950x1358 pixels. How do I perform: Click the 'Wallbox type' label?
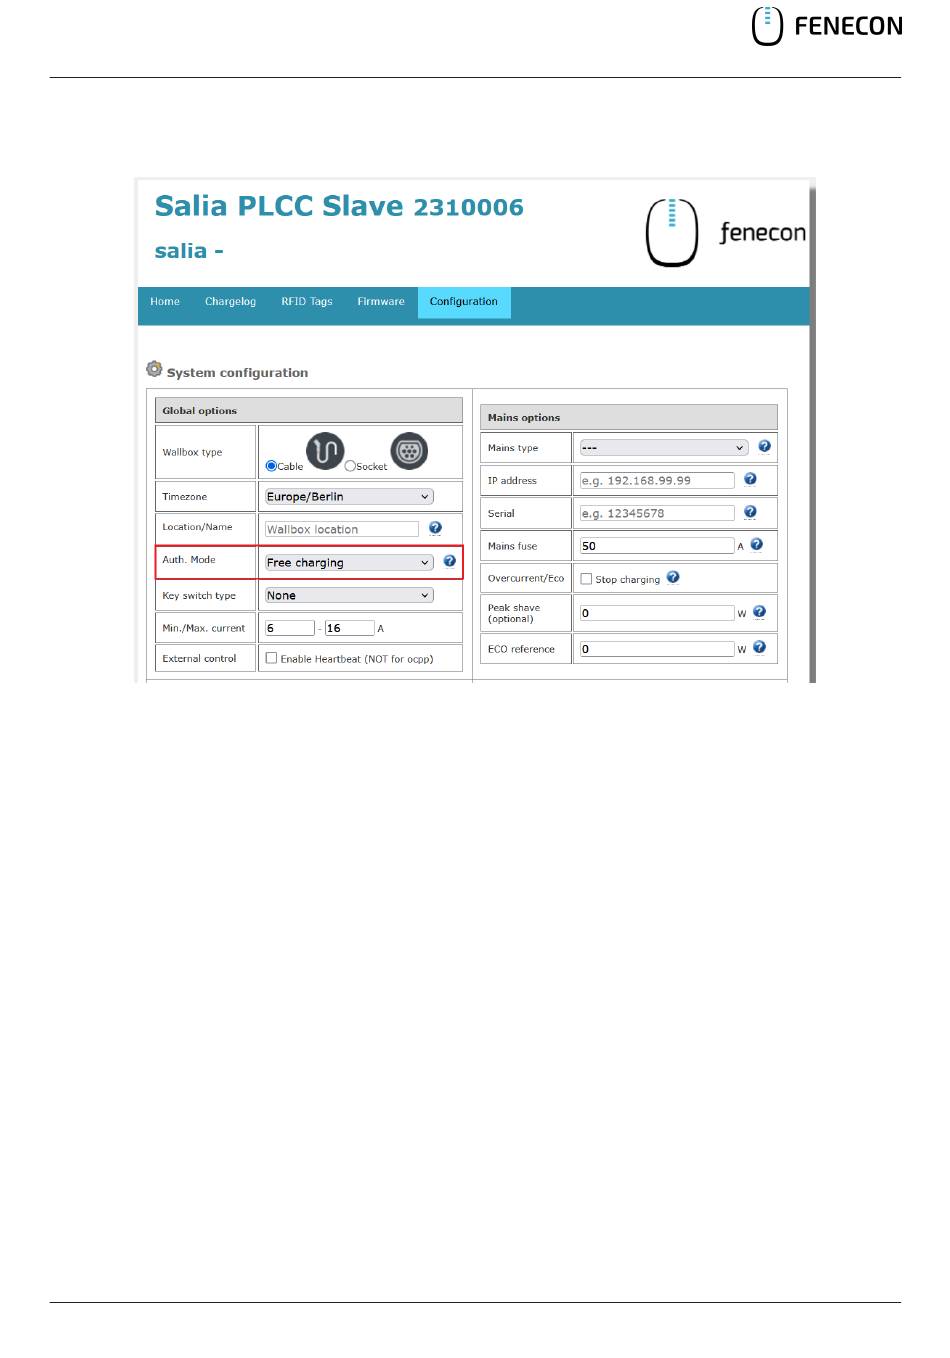(192, 452)
